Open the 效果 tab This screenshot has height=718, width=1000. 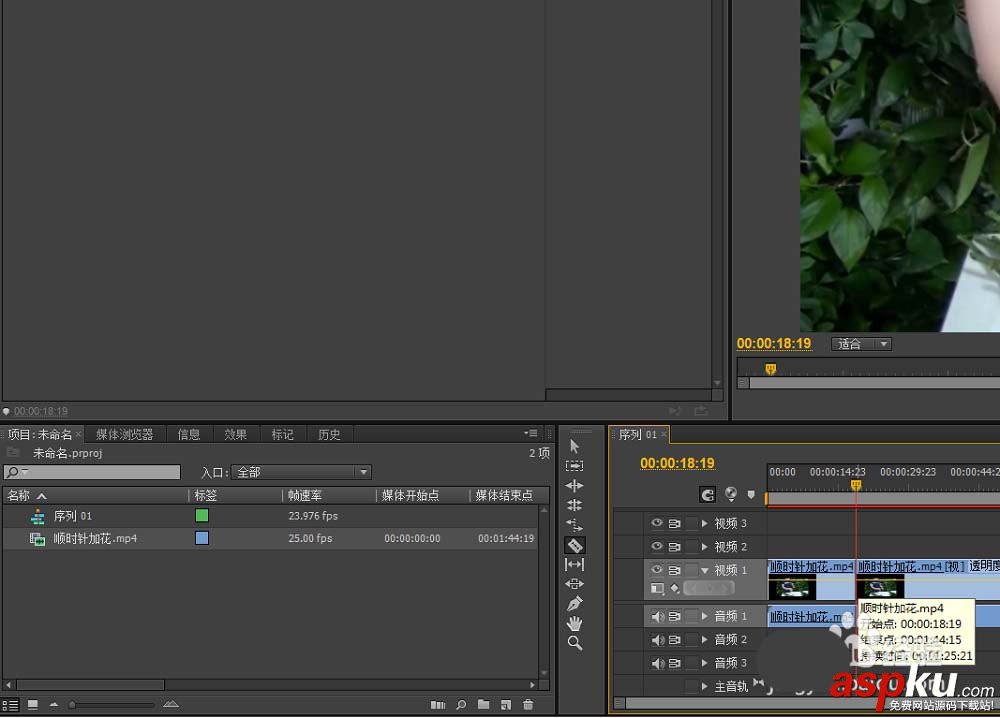pos(235,434)
